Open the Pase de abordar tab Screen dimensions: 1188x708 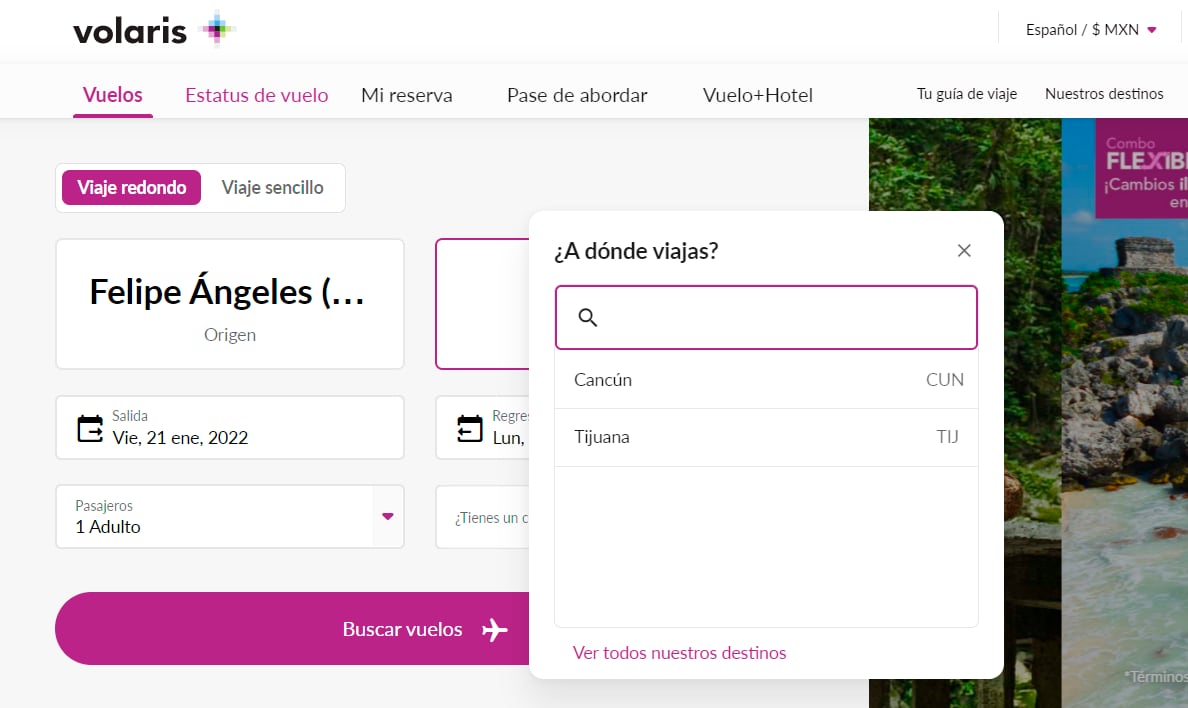pyautogui.click(x=577, y=96)
